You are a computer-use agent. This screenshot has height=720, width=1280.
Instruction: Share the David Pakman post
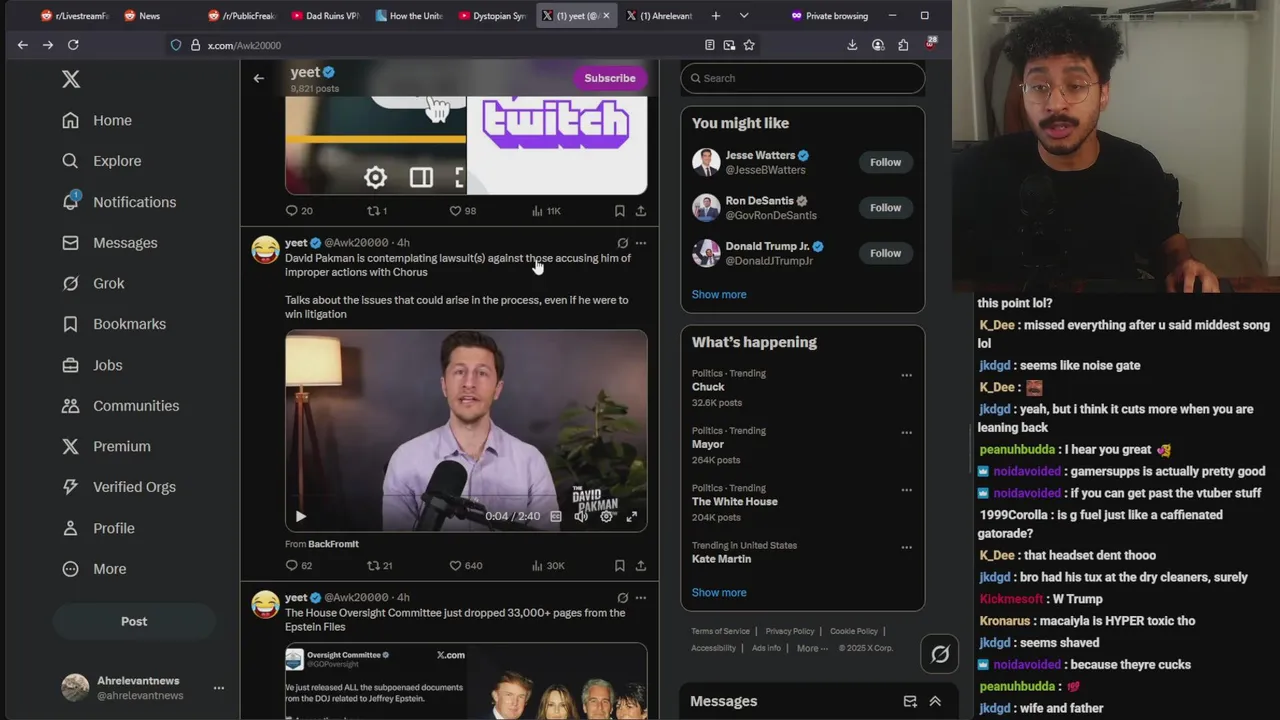tap(640, 565)
